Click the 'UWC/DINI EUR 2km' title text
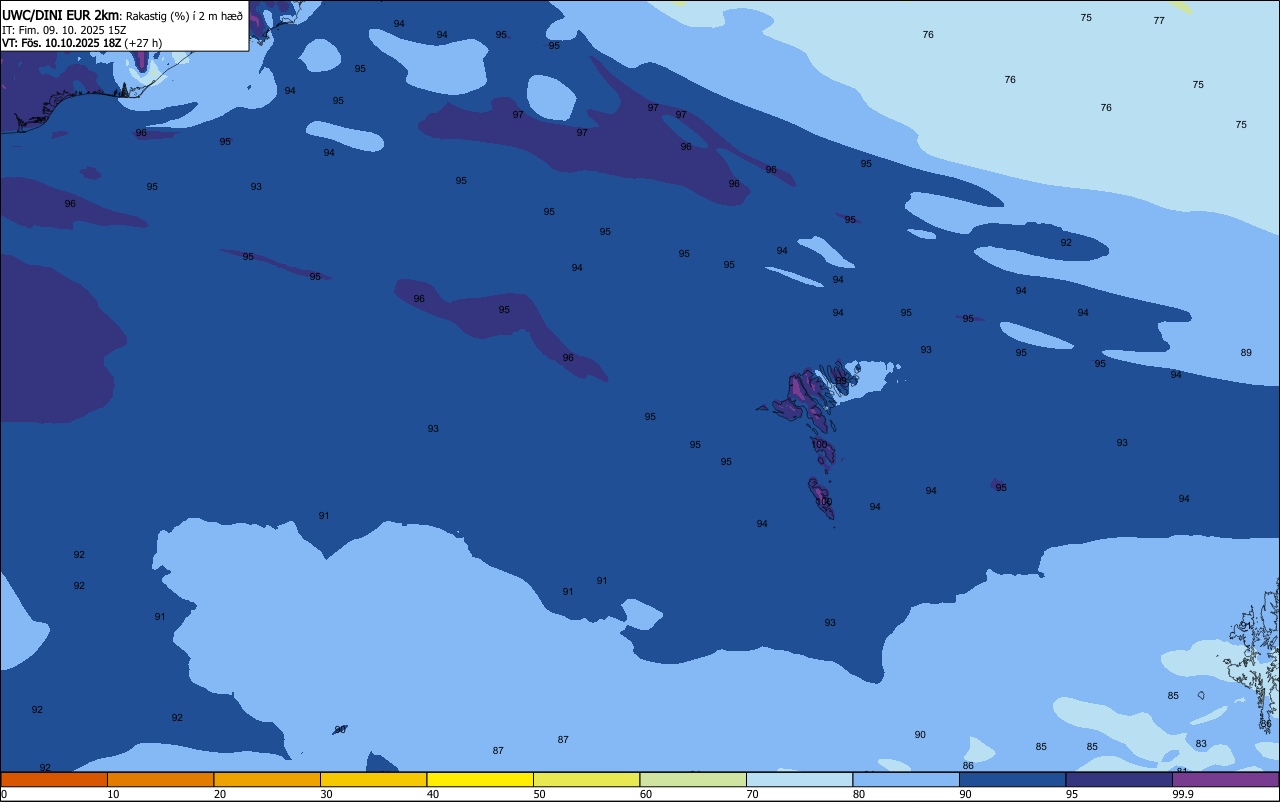This screenshot has height=802, width=1280. coord(61,15)
